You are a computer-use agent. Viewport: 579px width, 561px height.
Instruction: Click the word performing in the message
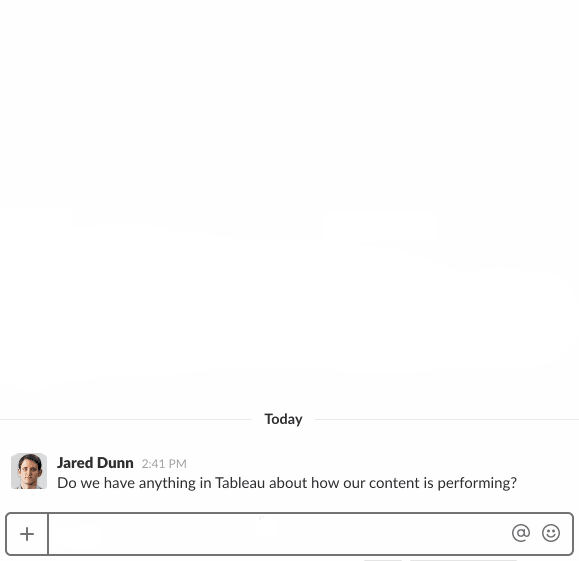[x=477, y=484]
